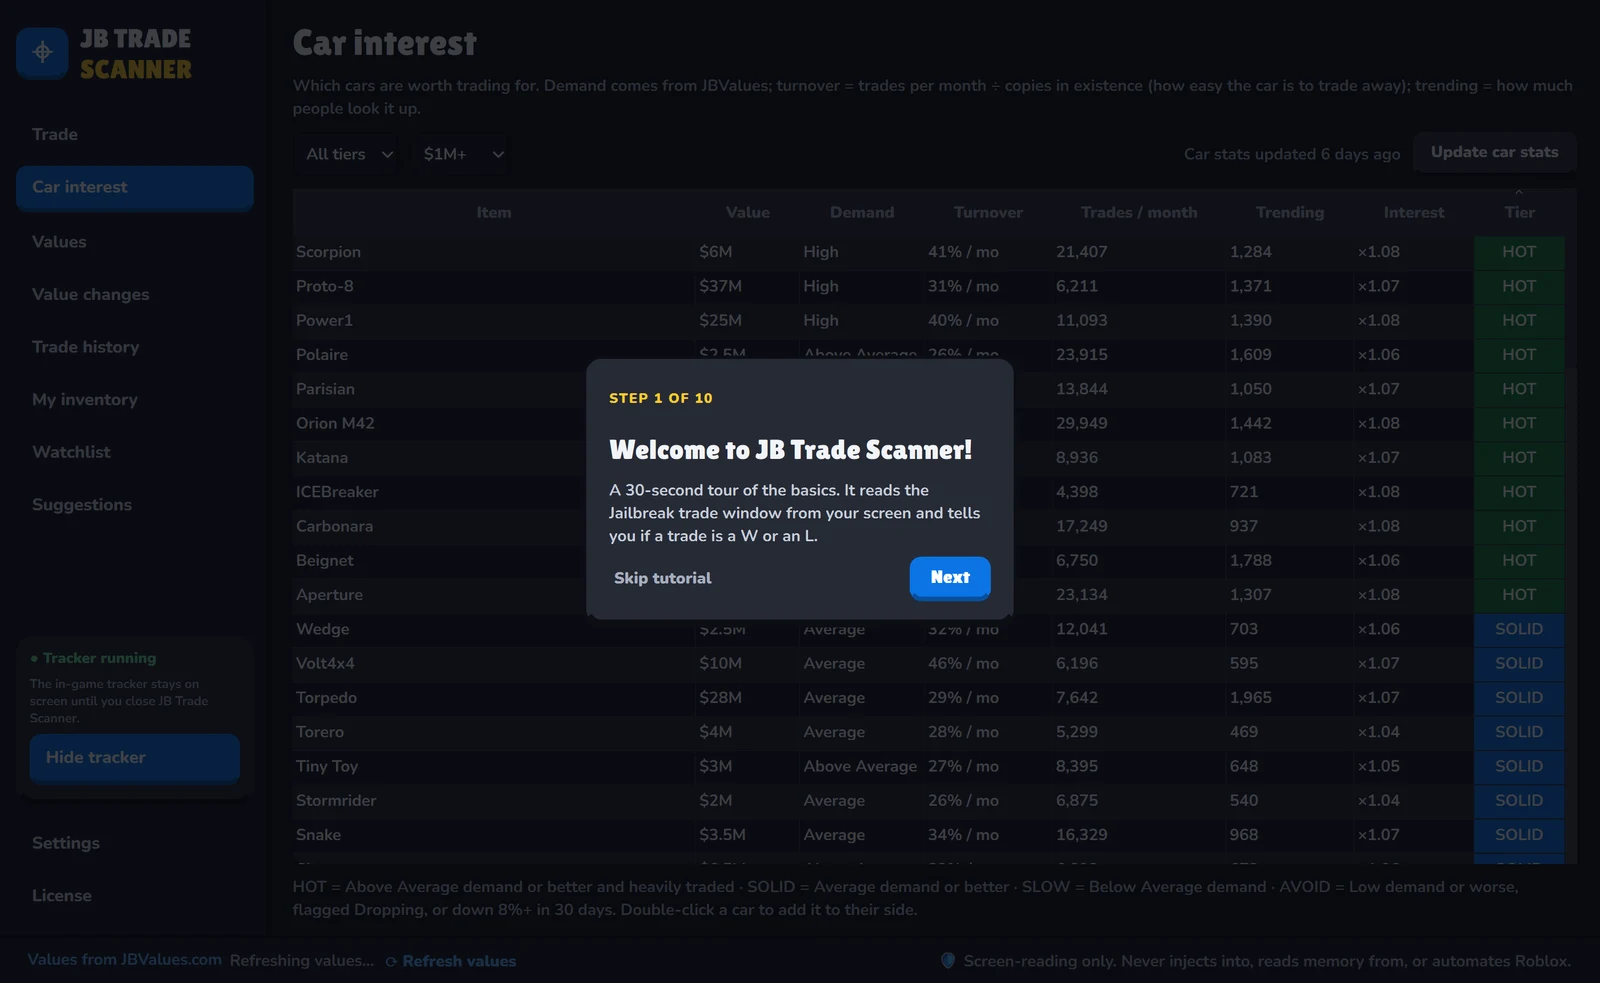Screen dimensions: 1600x983
Task: Click the Beignet car name
Action: pos(325,561)
